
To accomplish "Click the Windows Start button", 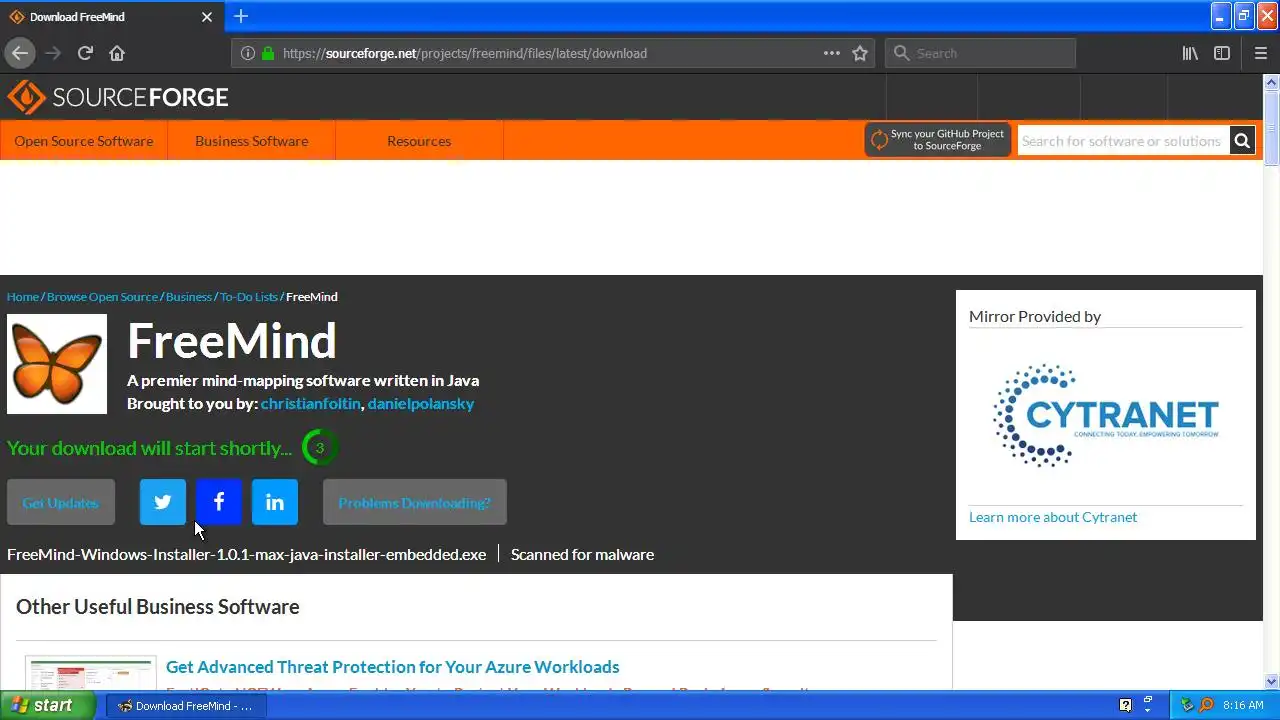I will (x=48, y=705).
